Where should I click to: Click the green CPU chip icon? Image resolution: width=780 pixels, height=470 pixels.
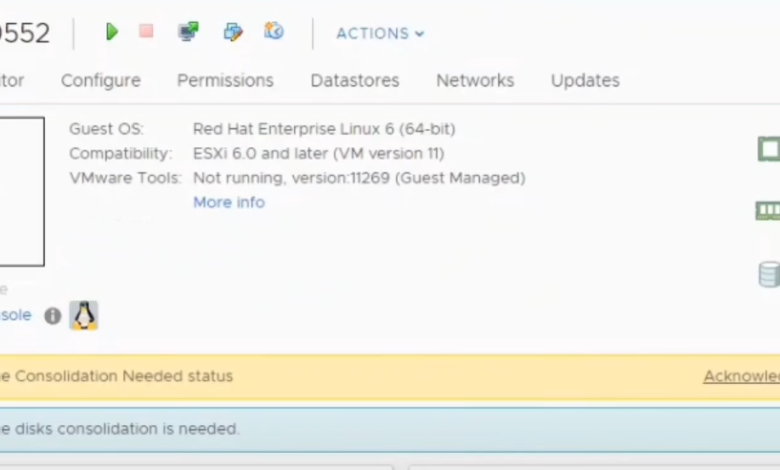pyautogui.click(x=768, y=150)
